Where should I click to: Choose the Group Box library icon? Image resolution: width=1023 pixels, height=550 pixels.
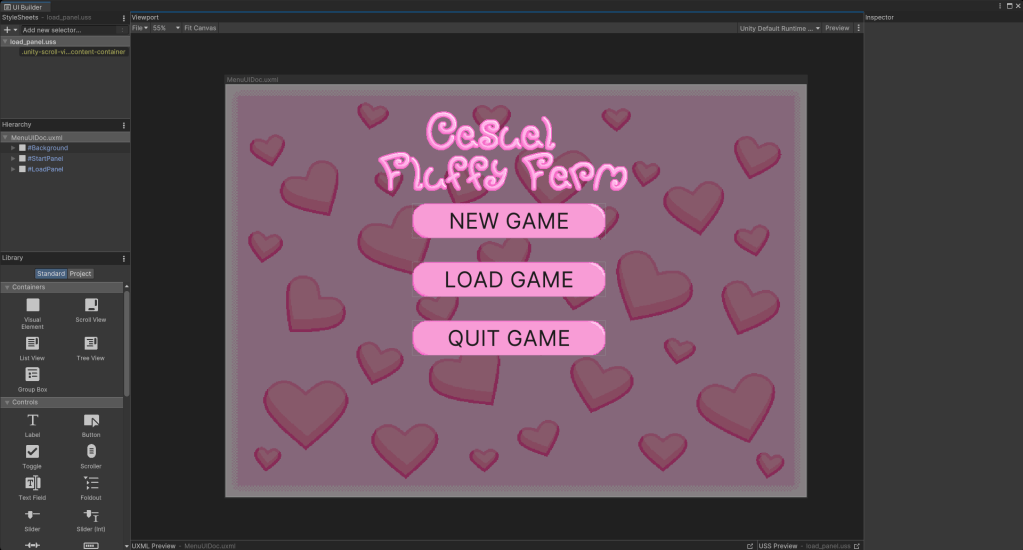(x=33, y=374)
